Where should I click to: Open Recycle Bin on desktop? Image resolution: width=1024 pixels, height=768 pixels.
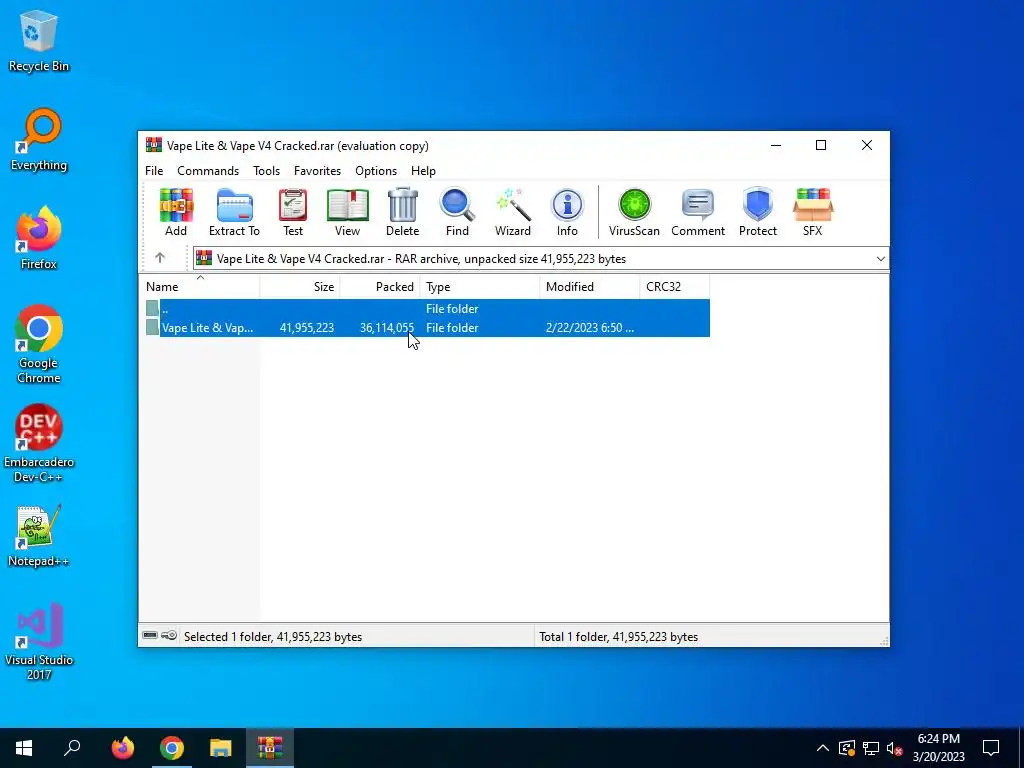click(x=39, y=41)
